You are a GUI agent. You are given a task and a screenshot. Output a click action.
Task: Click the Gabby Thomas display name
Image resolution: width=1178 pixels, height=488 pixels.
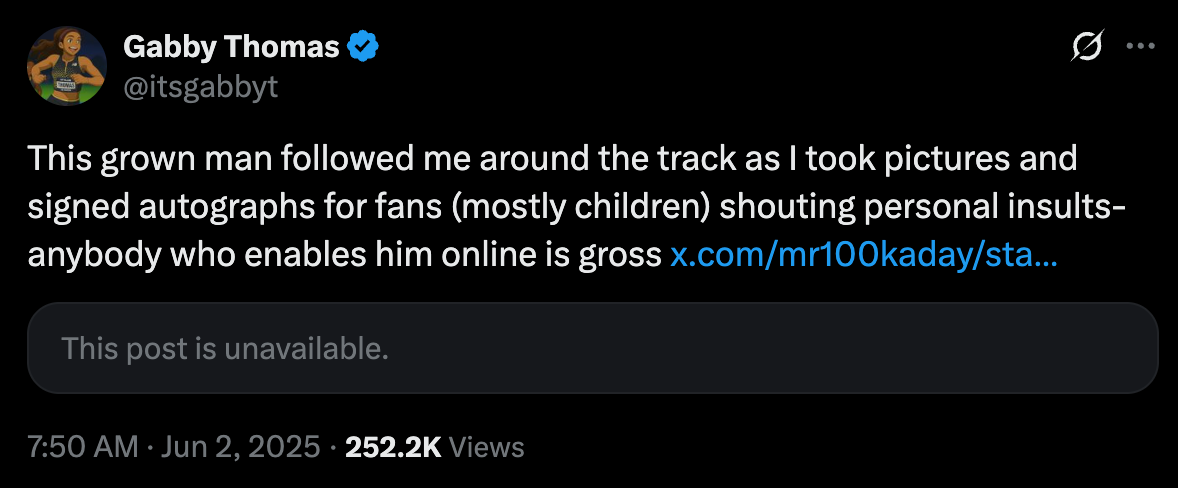tap(233, 45)
